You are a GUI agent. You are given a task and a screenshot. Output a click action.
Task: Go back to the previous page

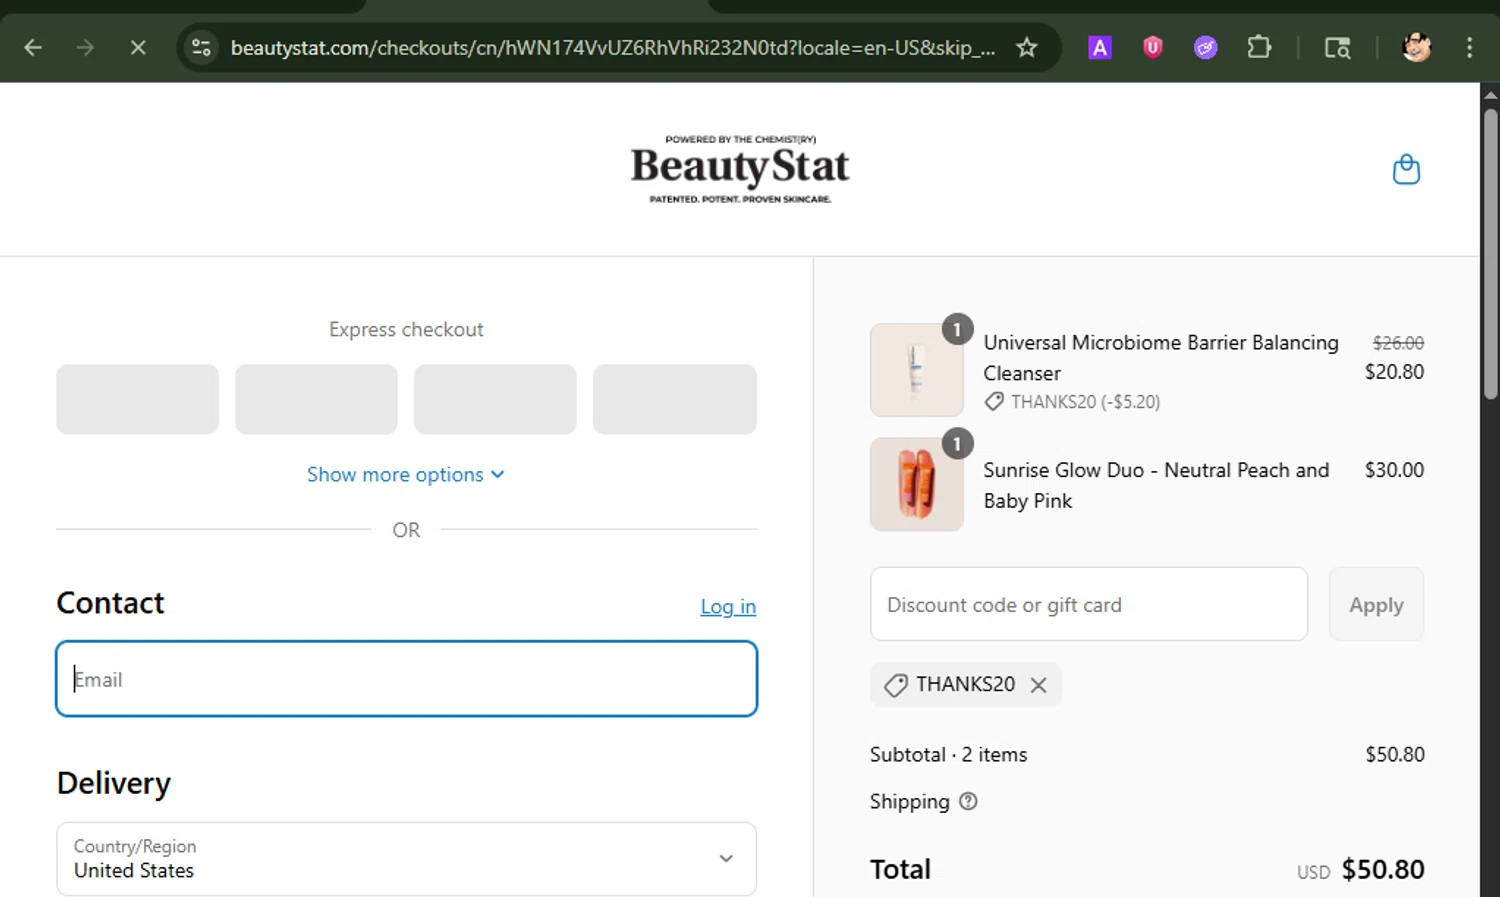point(33,47)
